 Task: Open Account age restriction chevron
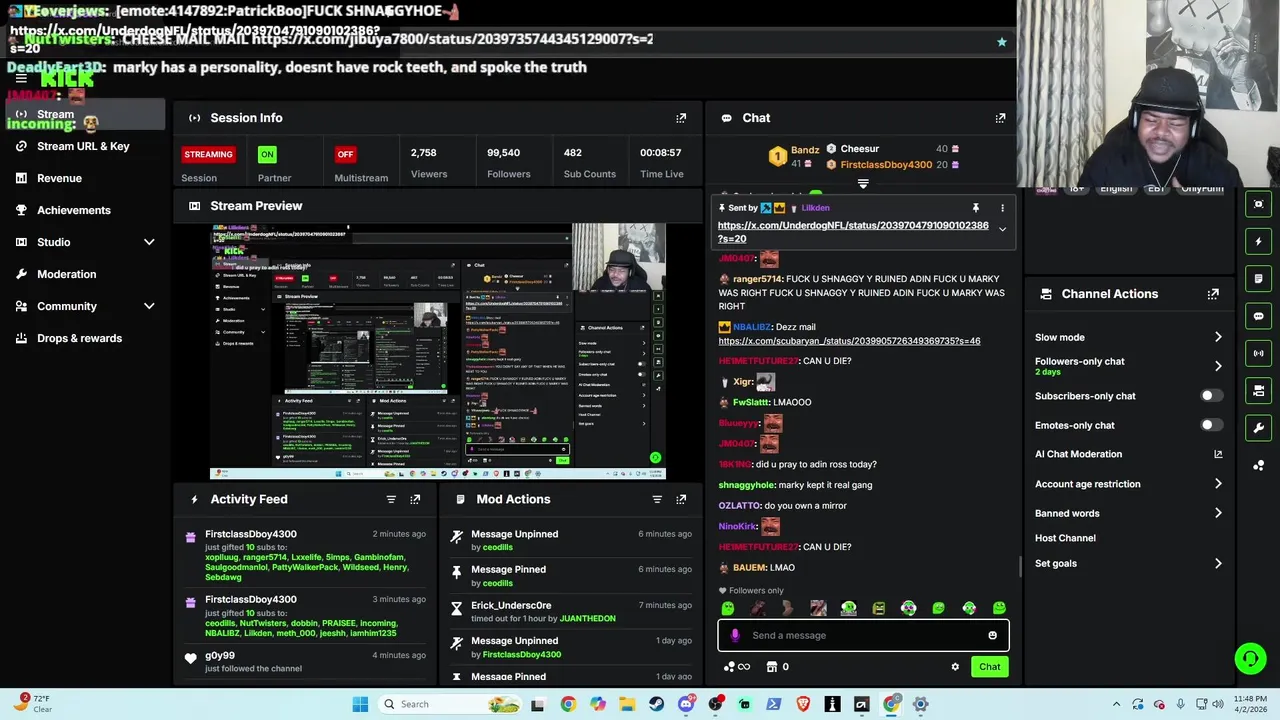(1218, 484)
